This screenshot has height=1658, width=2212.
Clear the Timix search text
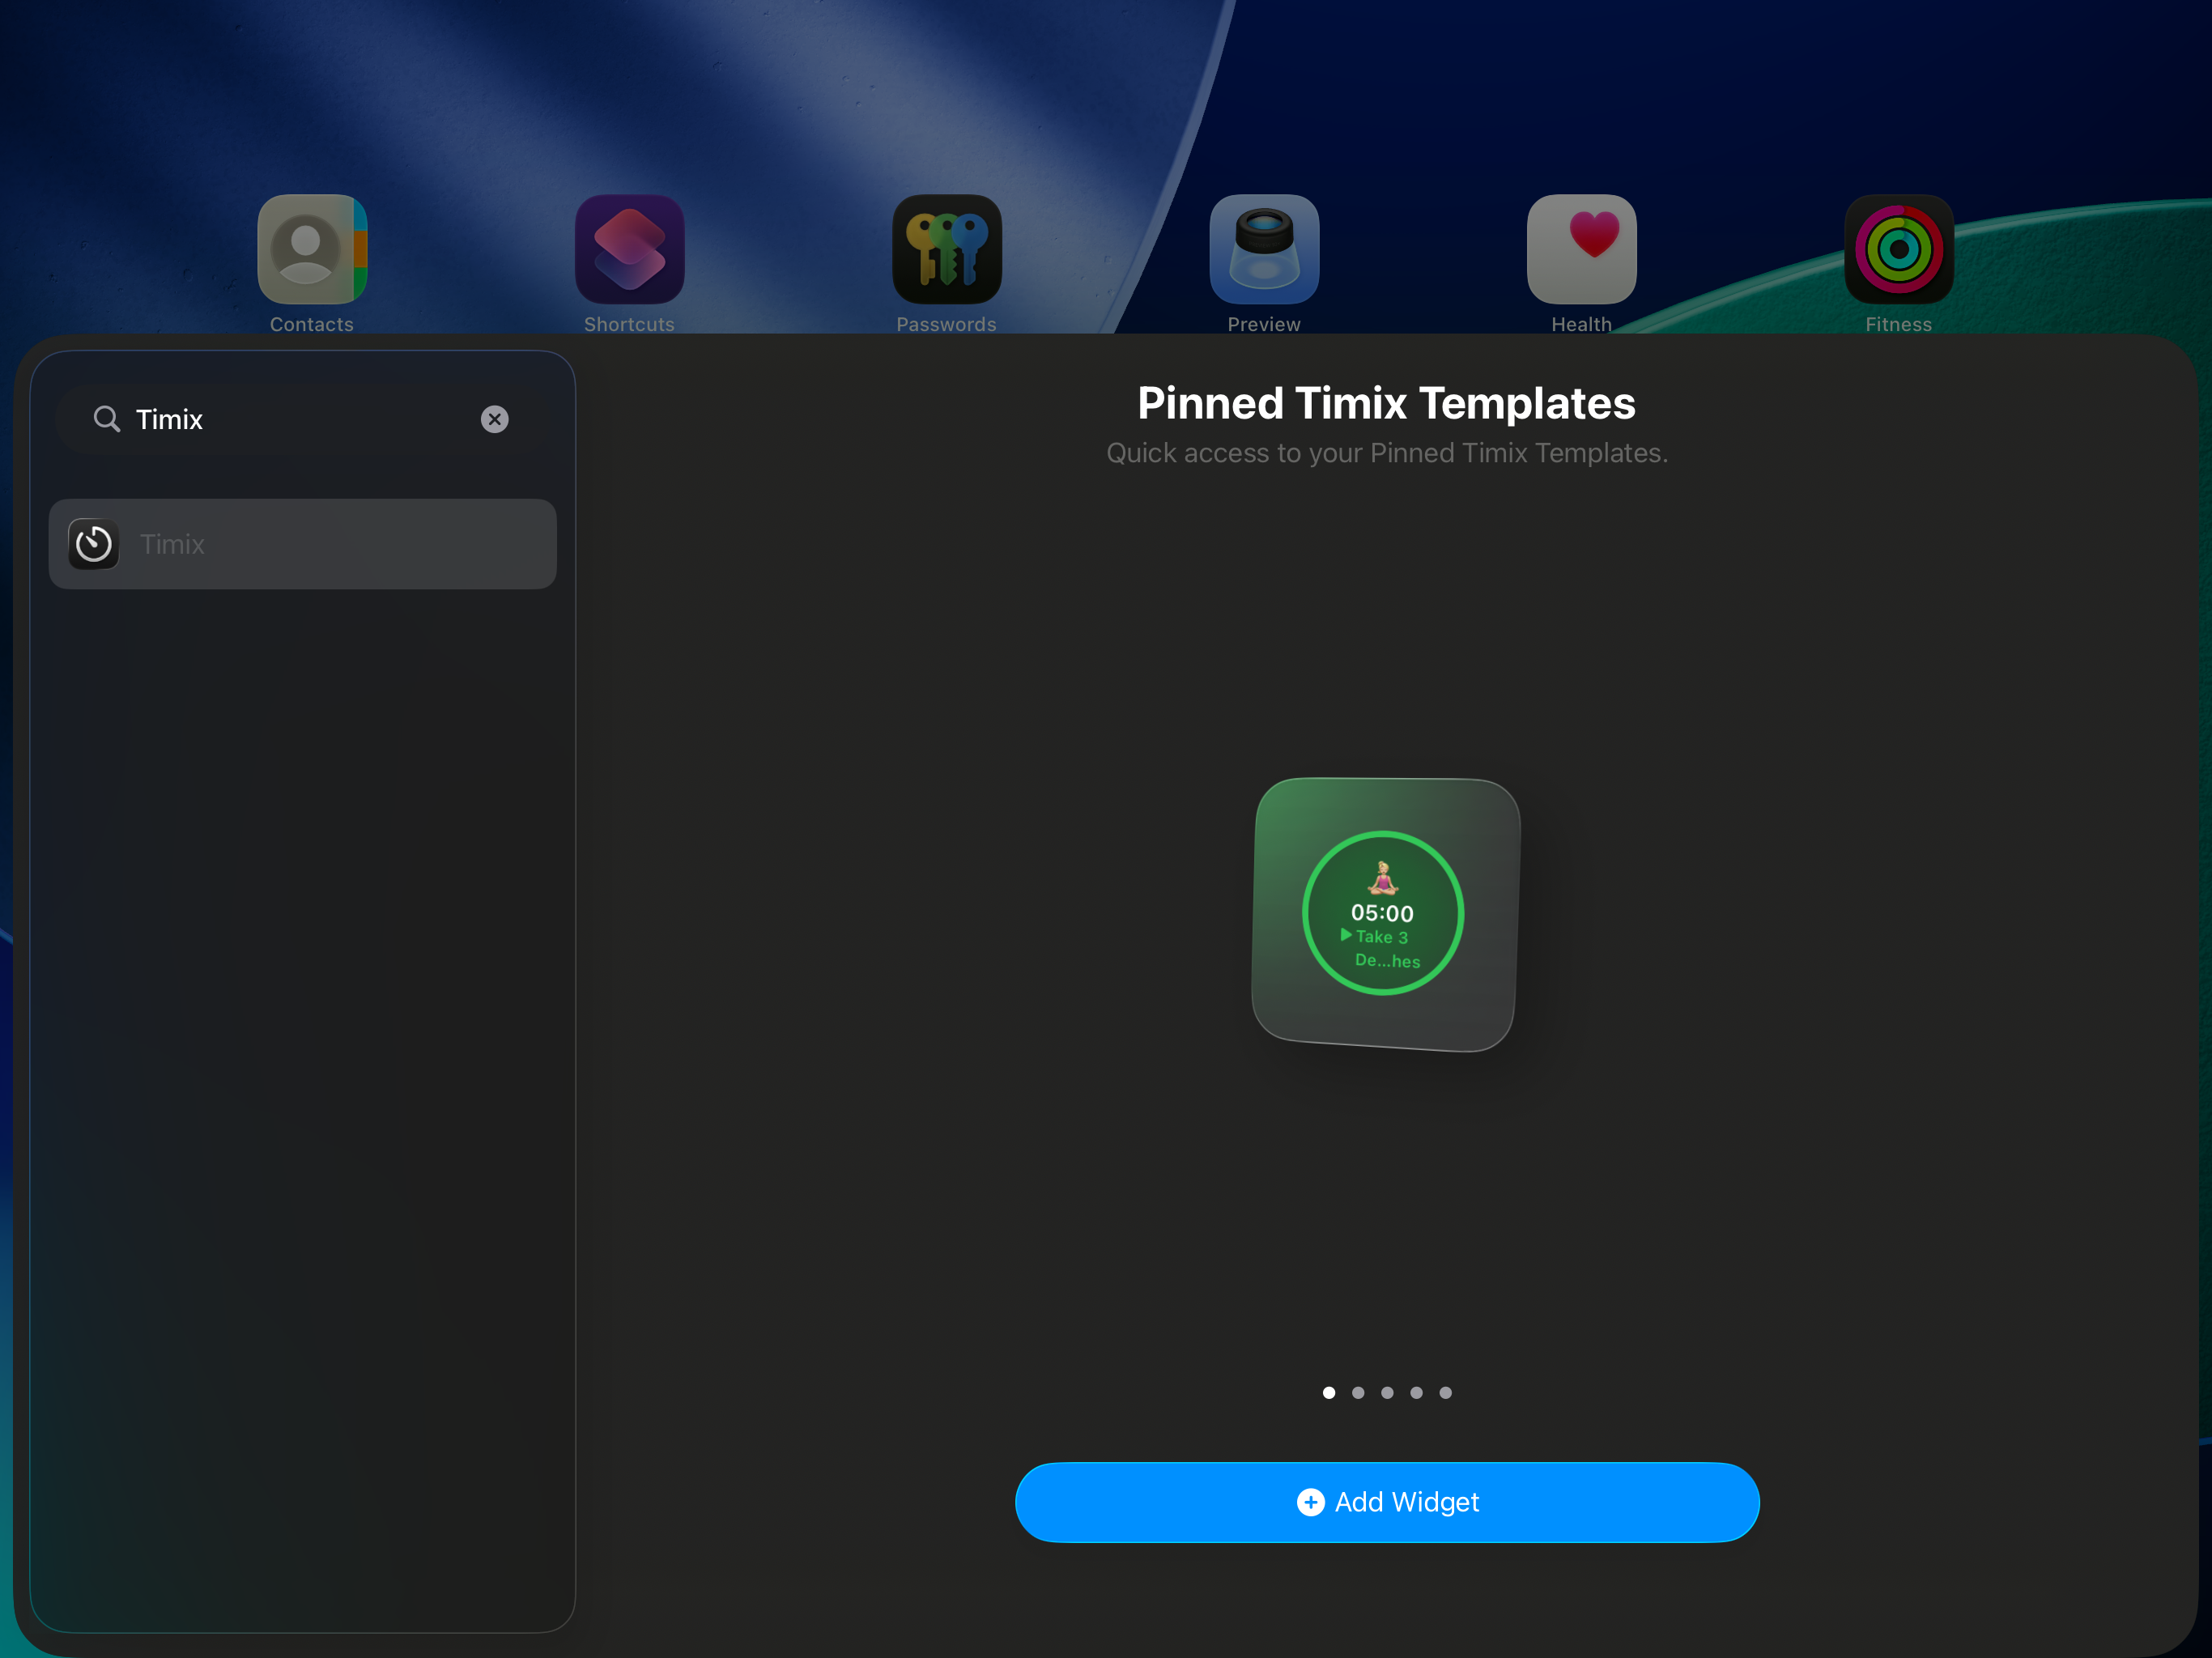[x=494, y=419]
